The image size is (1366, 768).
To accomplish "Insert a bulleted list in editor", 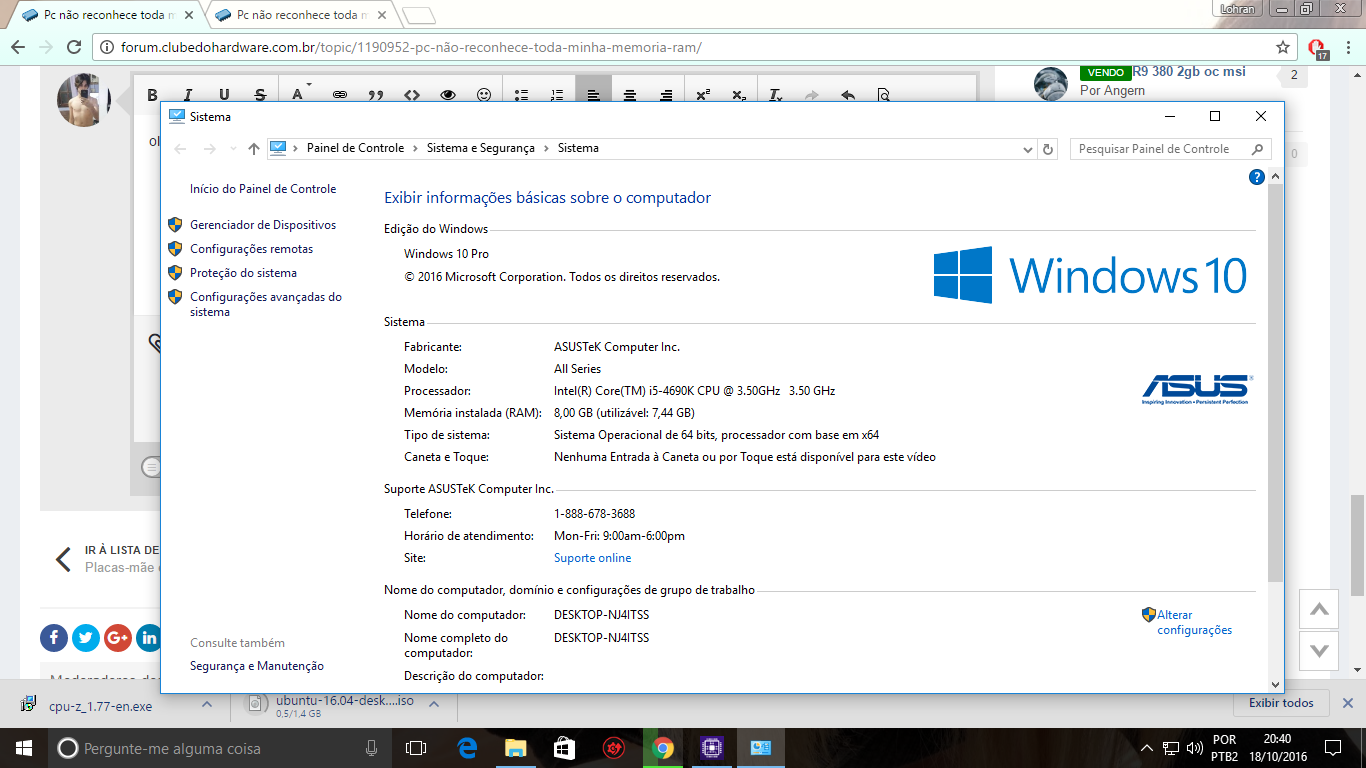I will point(521,95).
